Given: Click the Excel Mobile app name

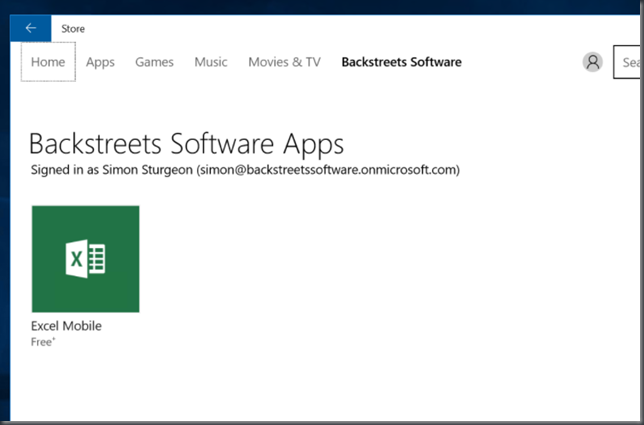Looking at the screenshot, I should point(66,326).
